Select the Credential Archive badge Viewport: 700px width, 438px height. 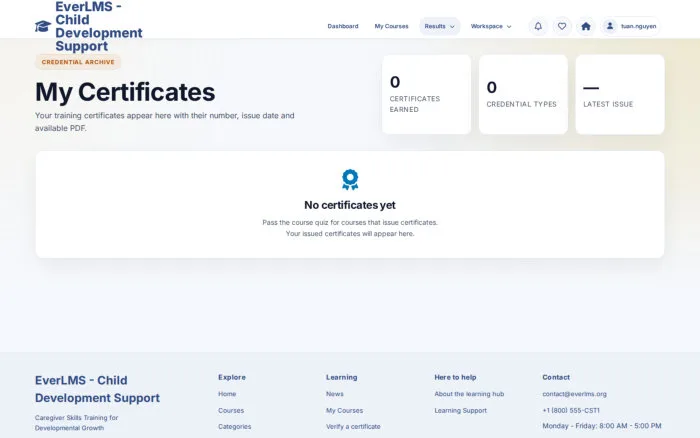click(x=78, y=62)
